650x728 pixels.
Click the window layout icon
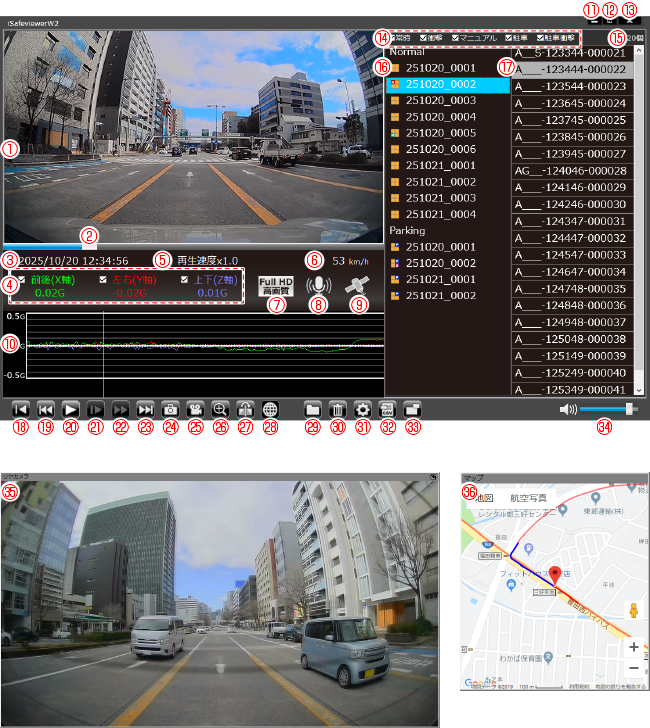pyautogui.click(x=413, y=410)
